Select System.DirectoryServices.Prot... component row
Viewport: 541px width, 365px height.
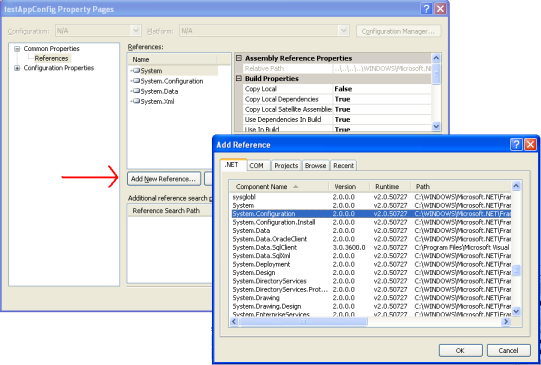(371, 289)
